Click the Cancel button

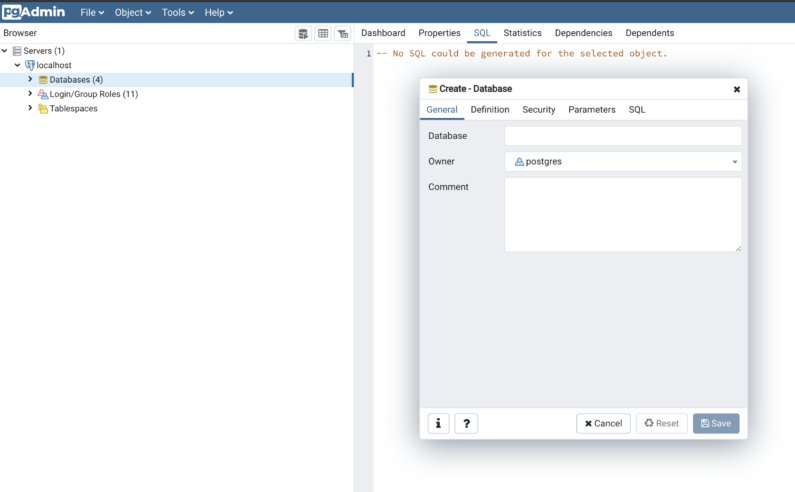pyautogui.click(x=603, y=423)
